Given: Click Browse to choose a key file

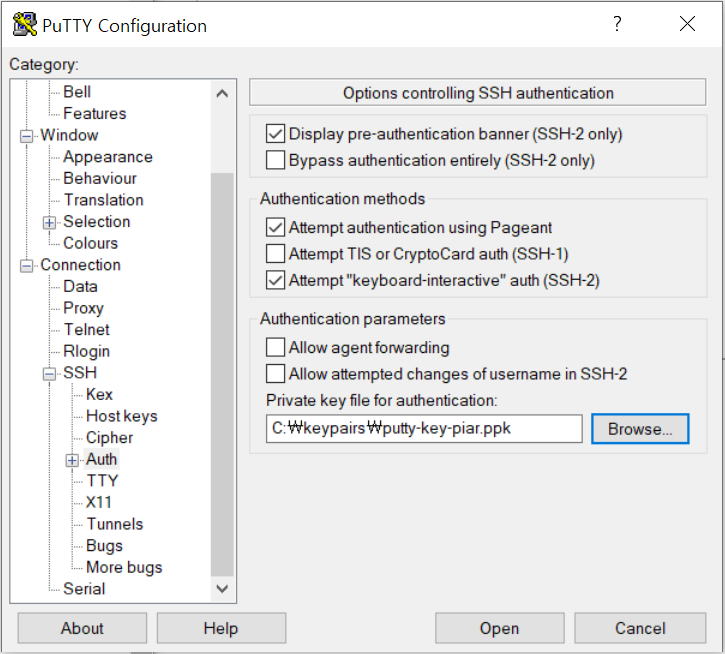Looking at the screenshot, I should tap(640, 429).
